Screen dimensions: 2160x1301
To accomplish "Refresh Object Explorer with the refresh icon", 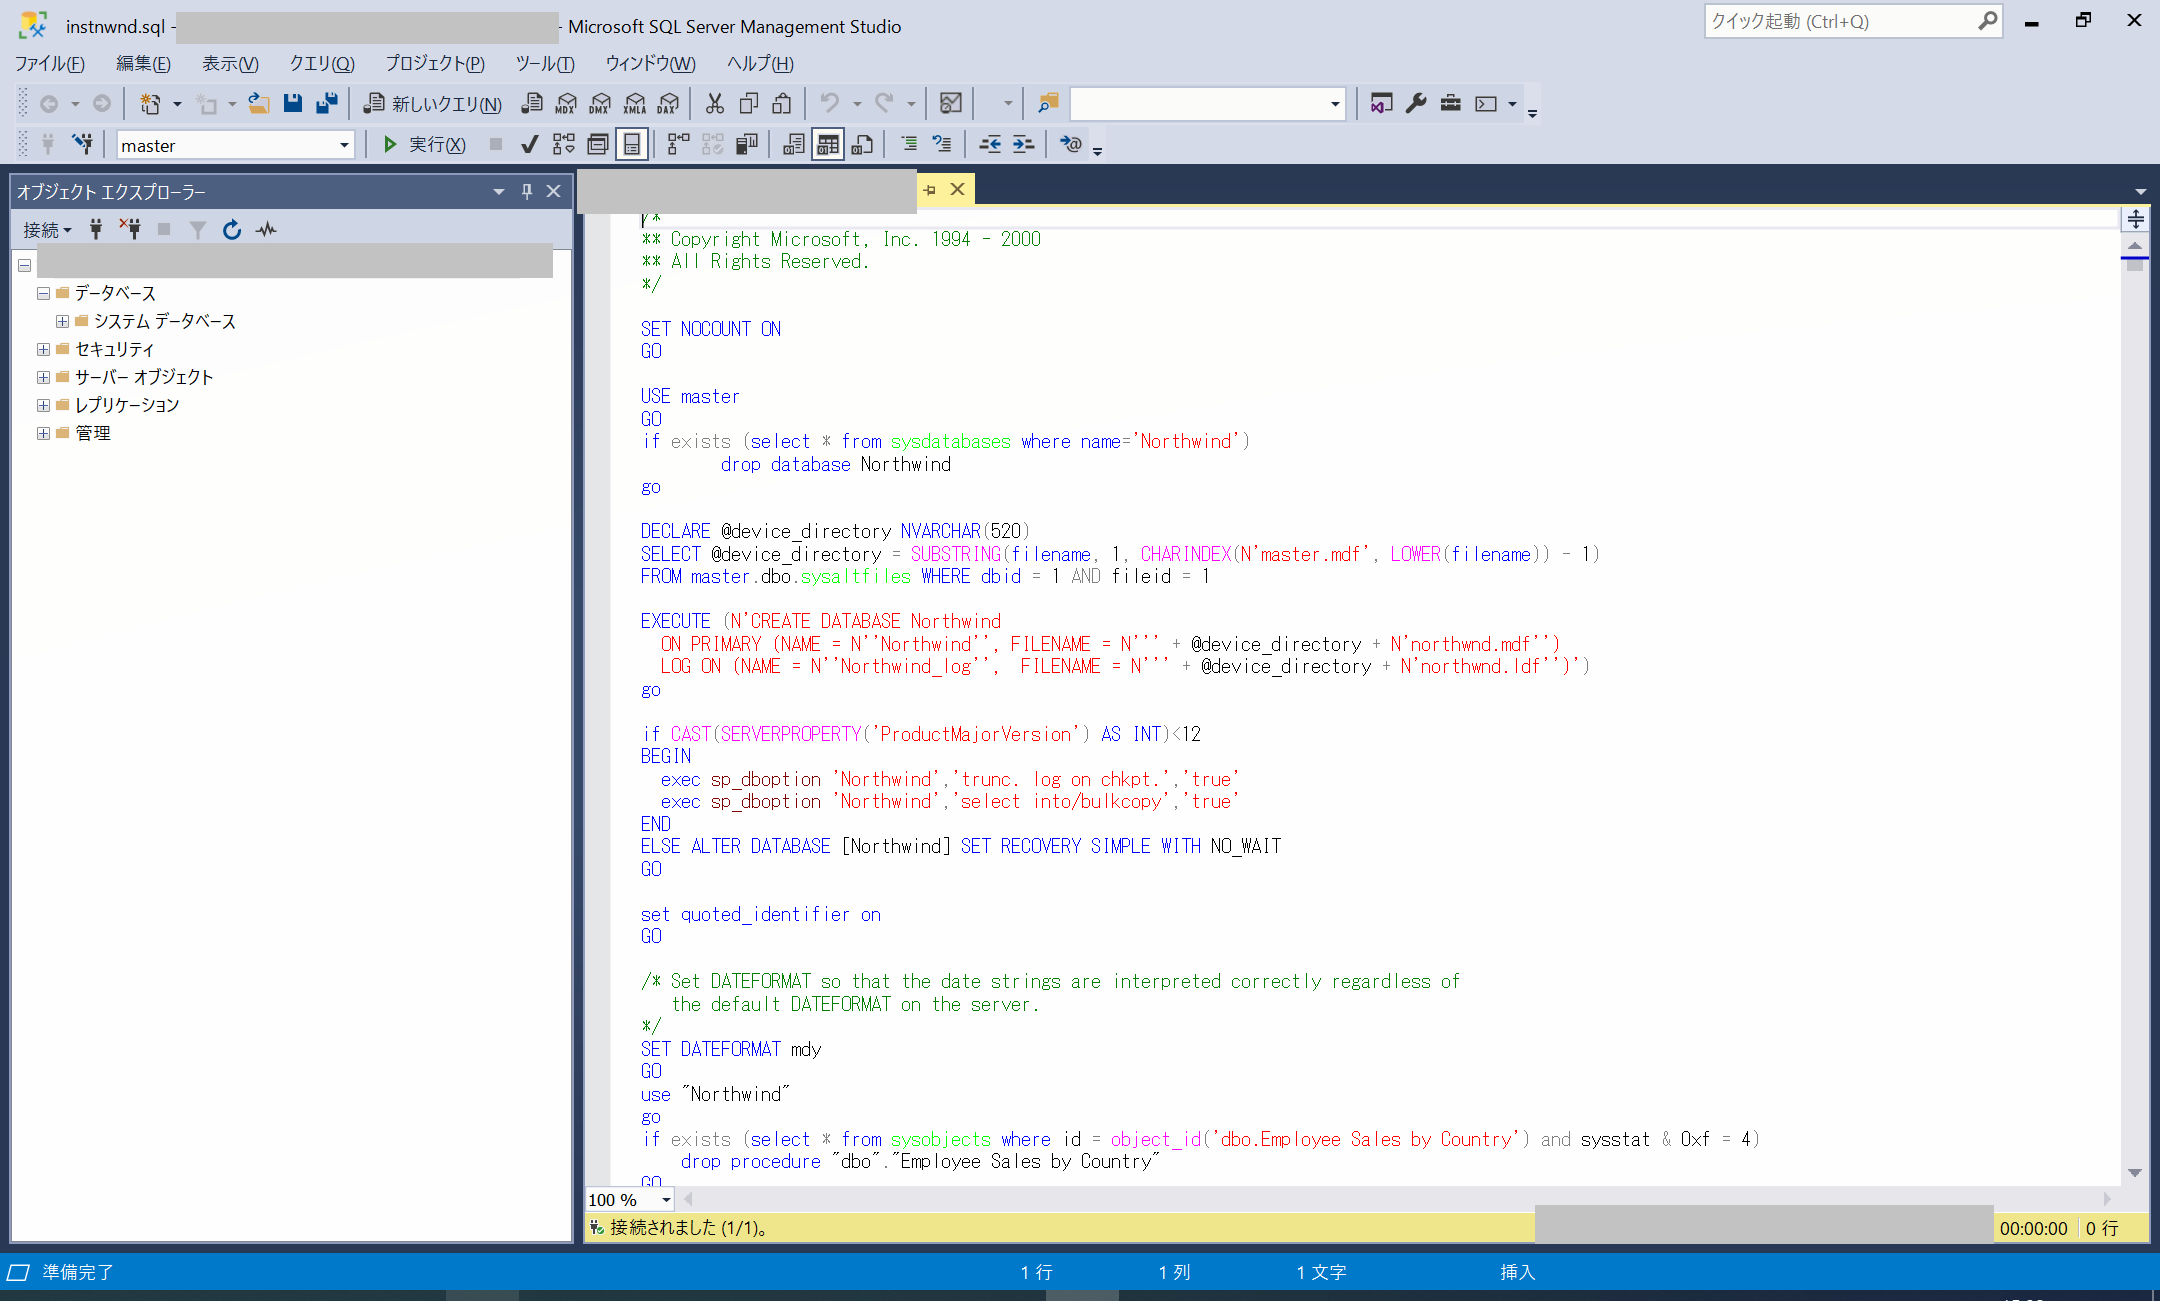I will pos(232,230).
